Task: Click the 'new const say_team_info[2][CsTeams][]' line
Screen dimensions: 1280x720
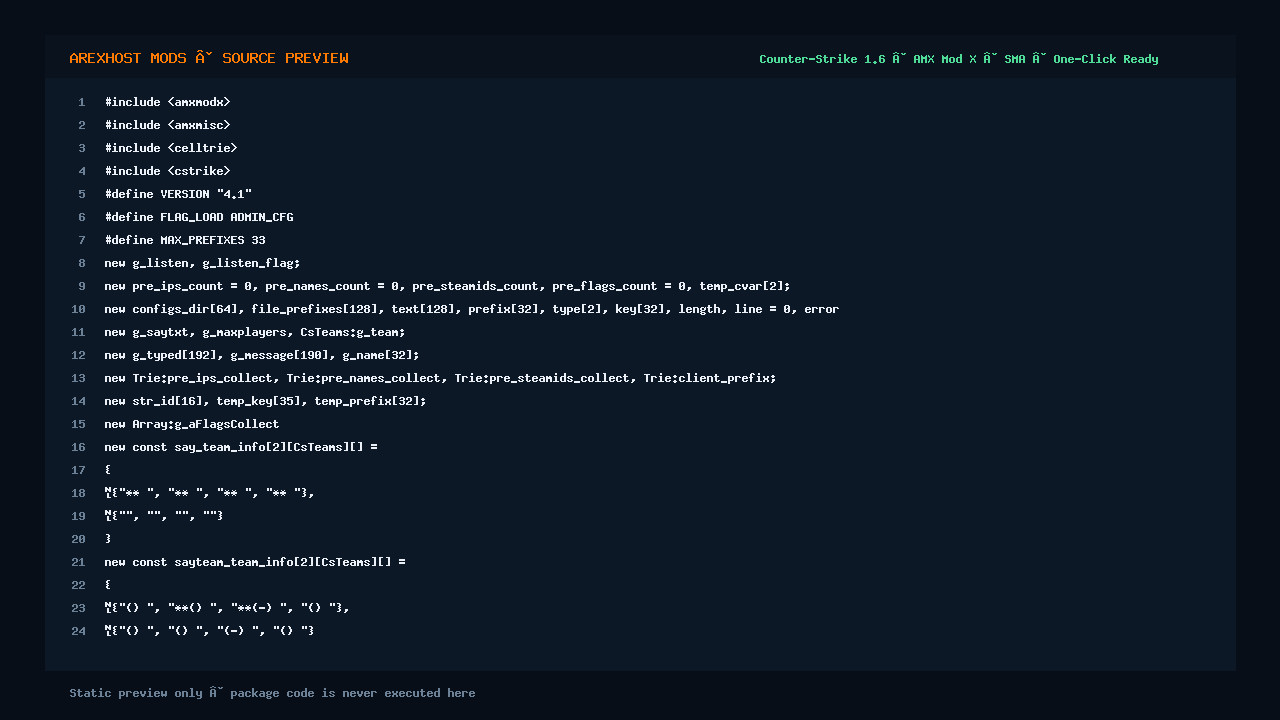Action: (x=241, y=447)
